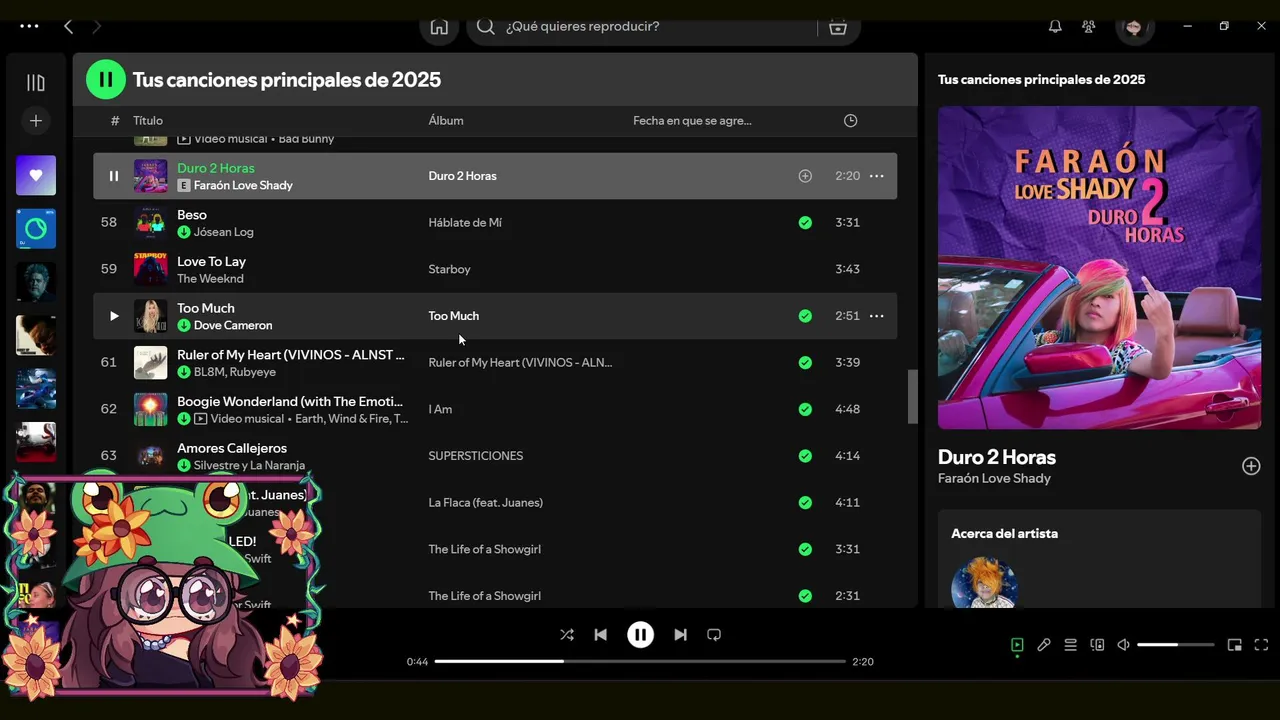Pause the Duro 2 Horas row
Viewport: 1280px width, 720px height.
(x=113, y=176)
